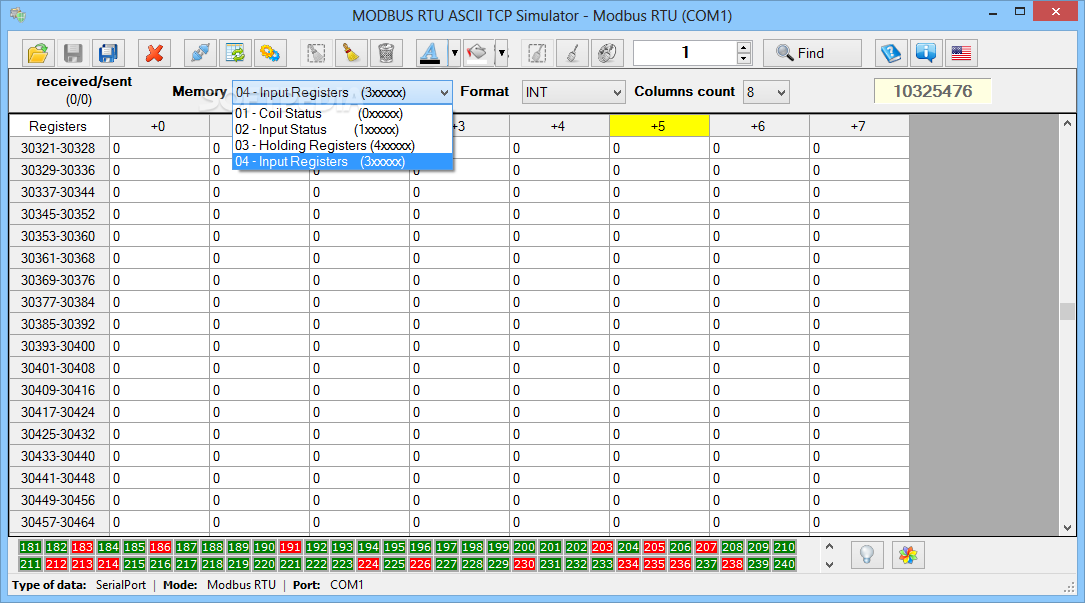Click the app icon in the title bar
The height and width of the screenshot is (603, 1085).
(19, 15)
